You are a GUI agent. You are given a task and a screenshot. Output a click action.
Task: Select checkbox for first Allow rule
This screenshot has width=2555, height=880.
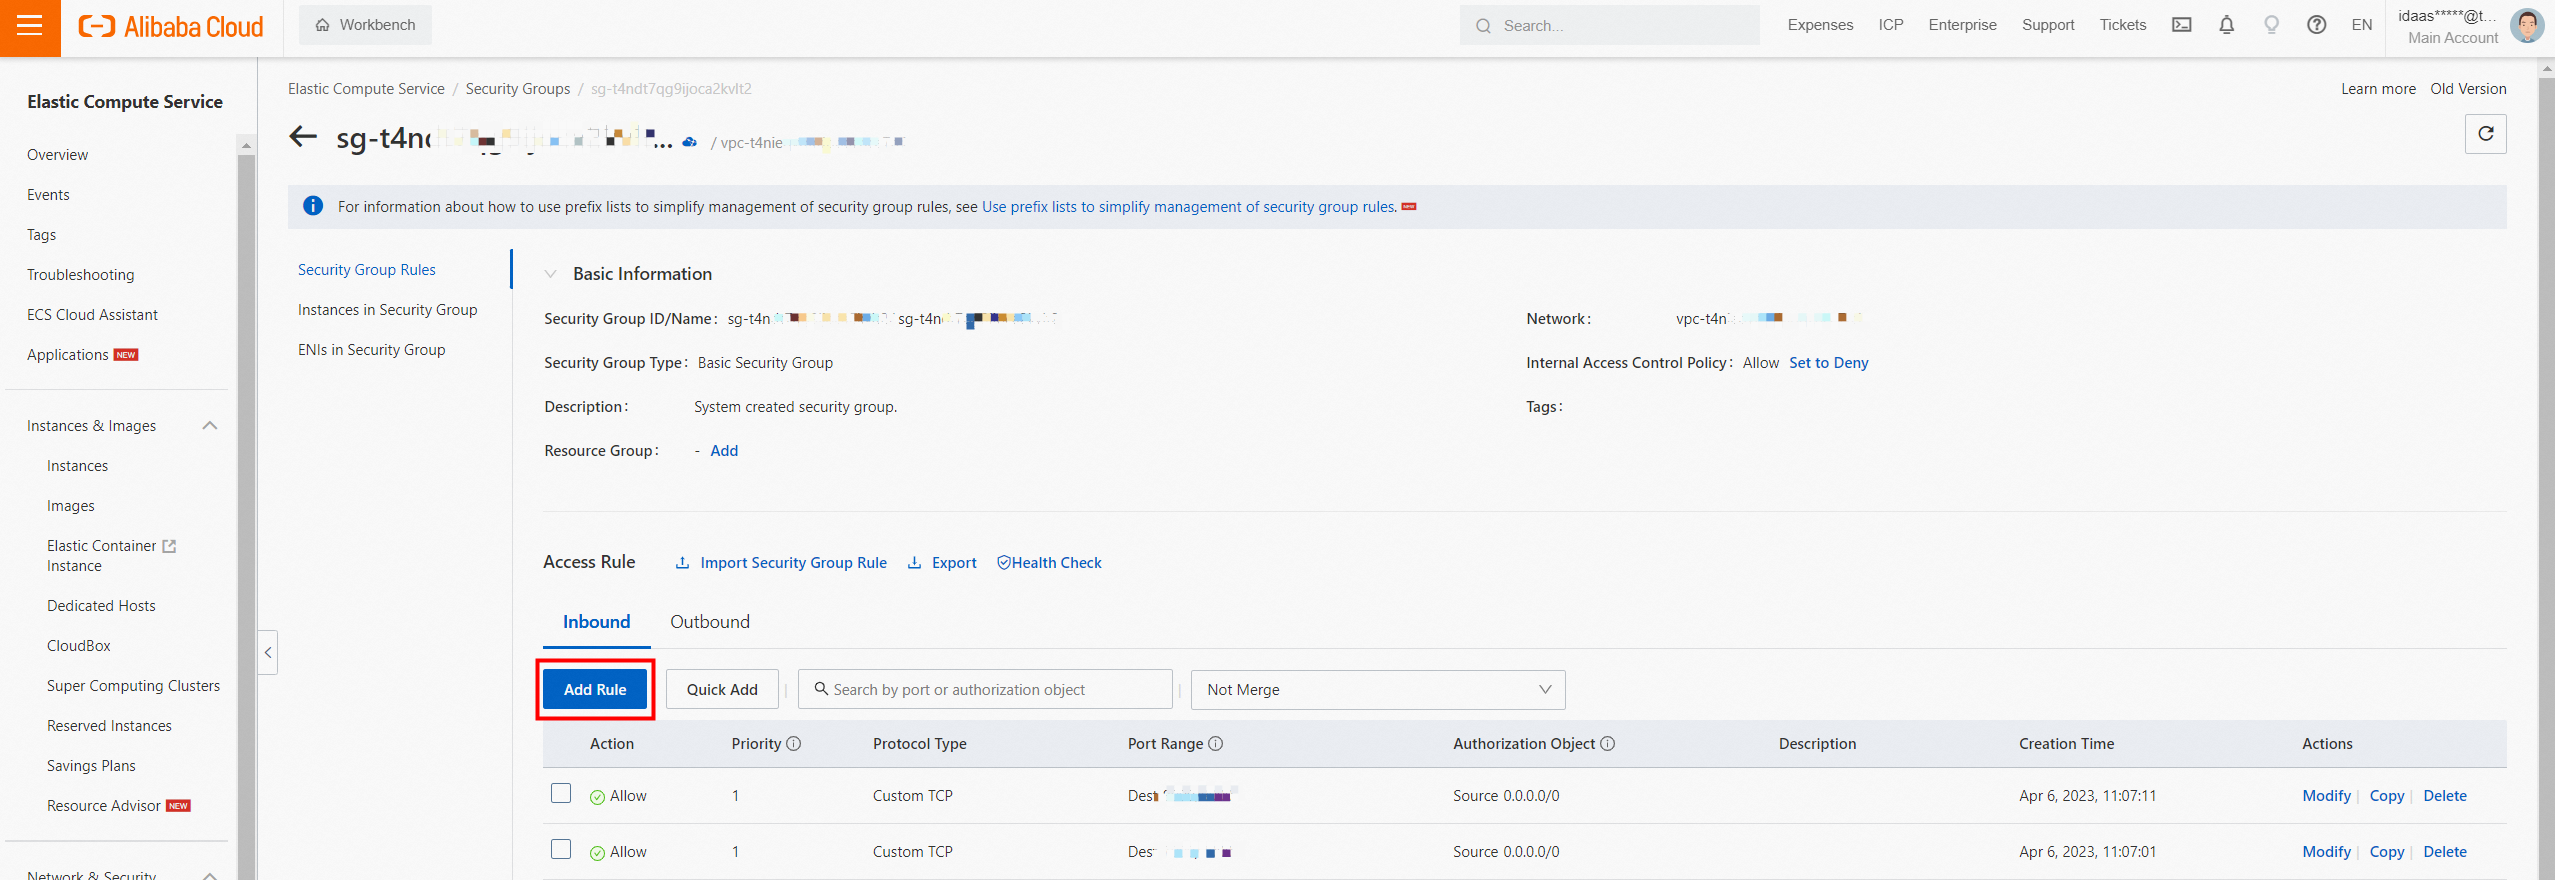(561, 793)
